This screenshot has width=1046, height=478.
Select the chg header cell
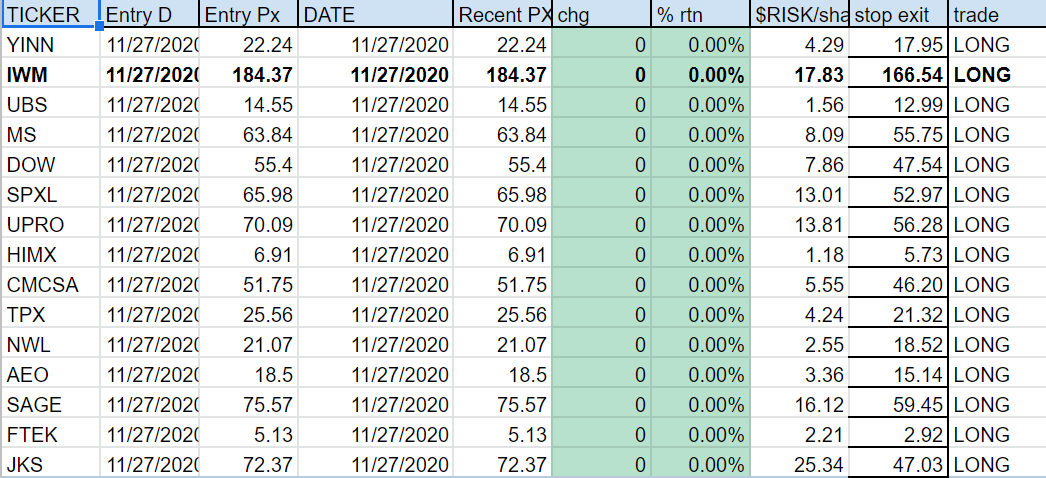[602, 15]
